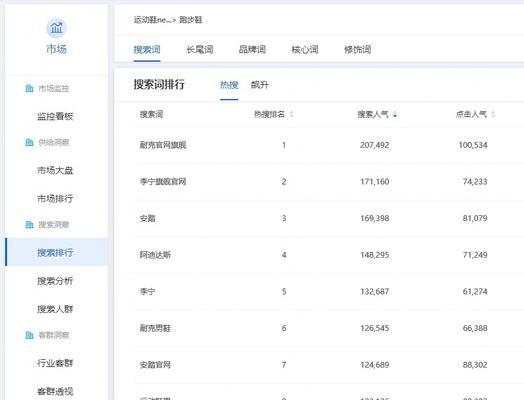Click the 客群洞察 section icon

click(x=29, y=335)
